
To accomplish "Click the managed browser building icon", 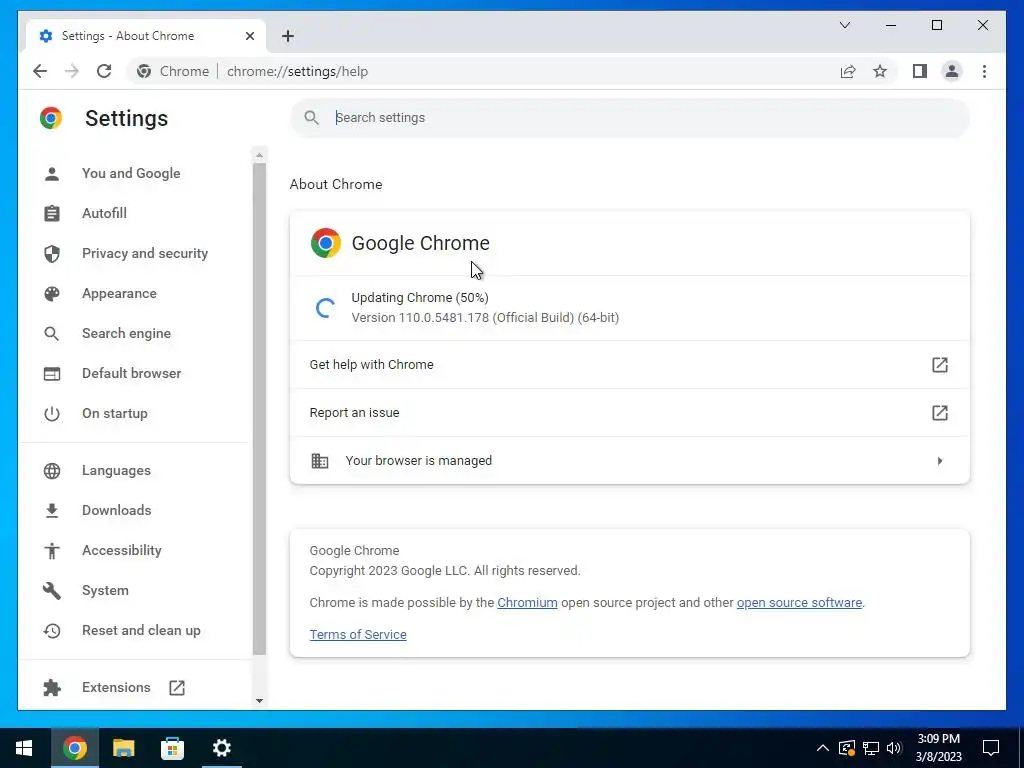I will pos(319,461).
